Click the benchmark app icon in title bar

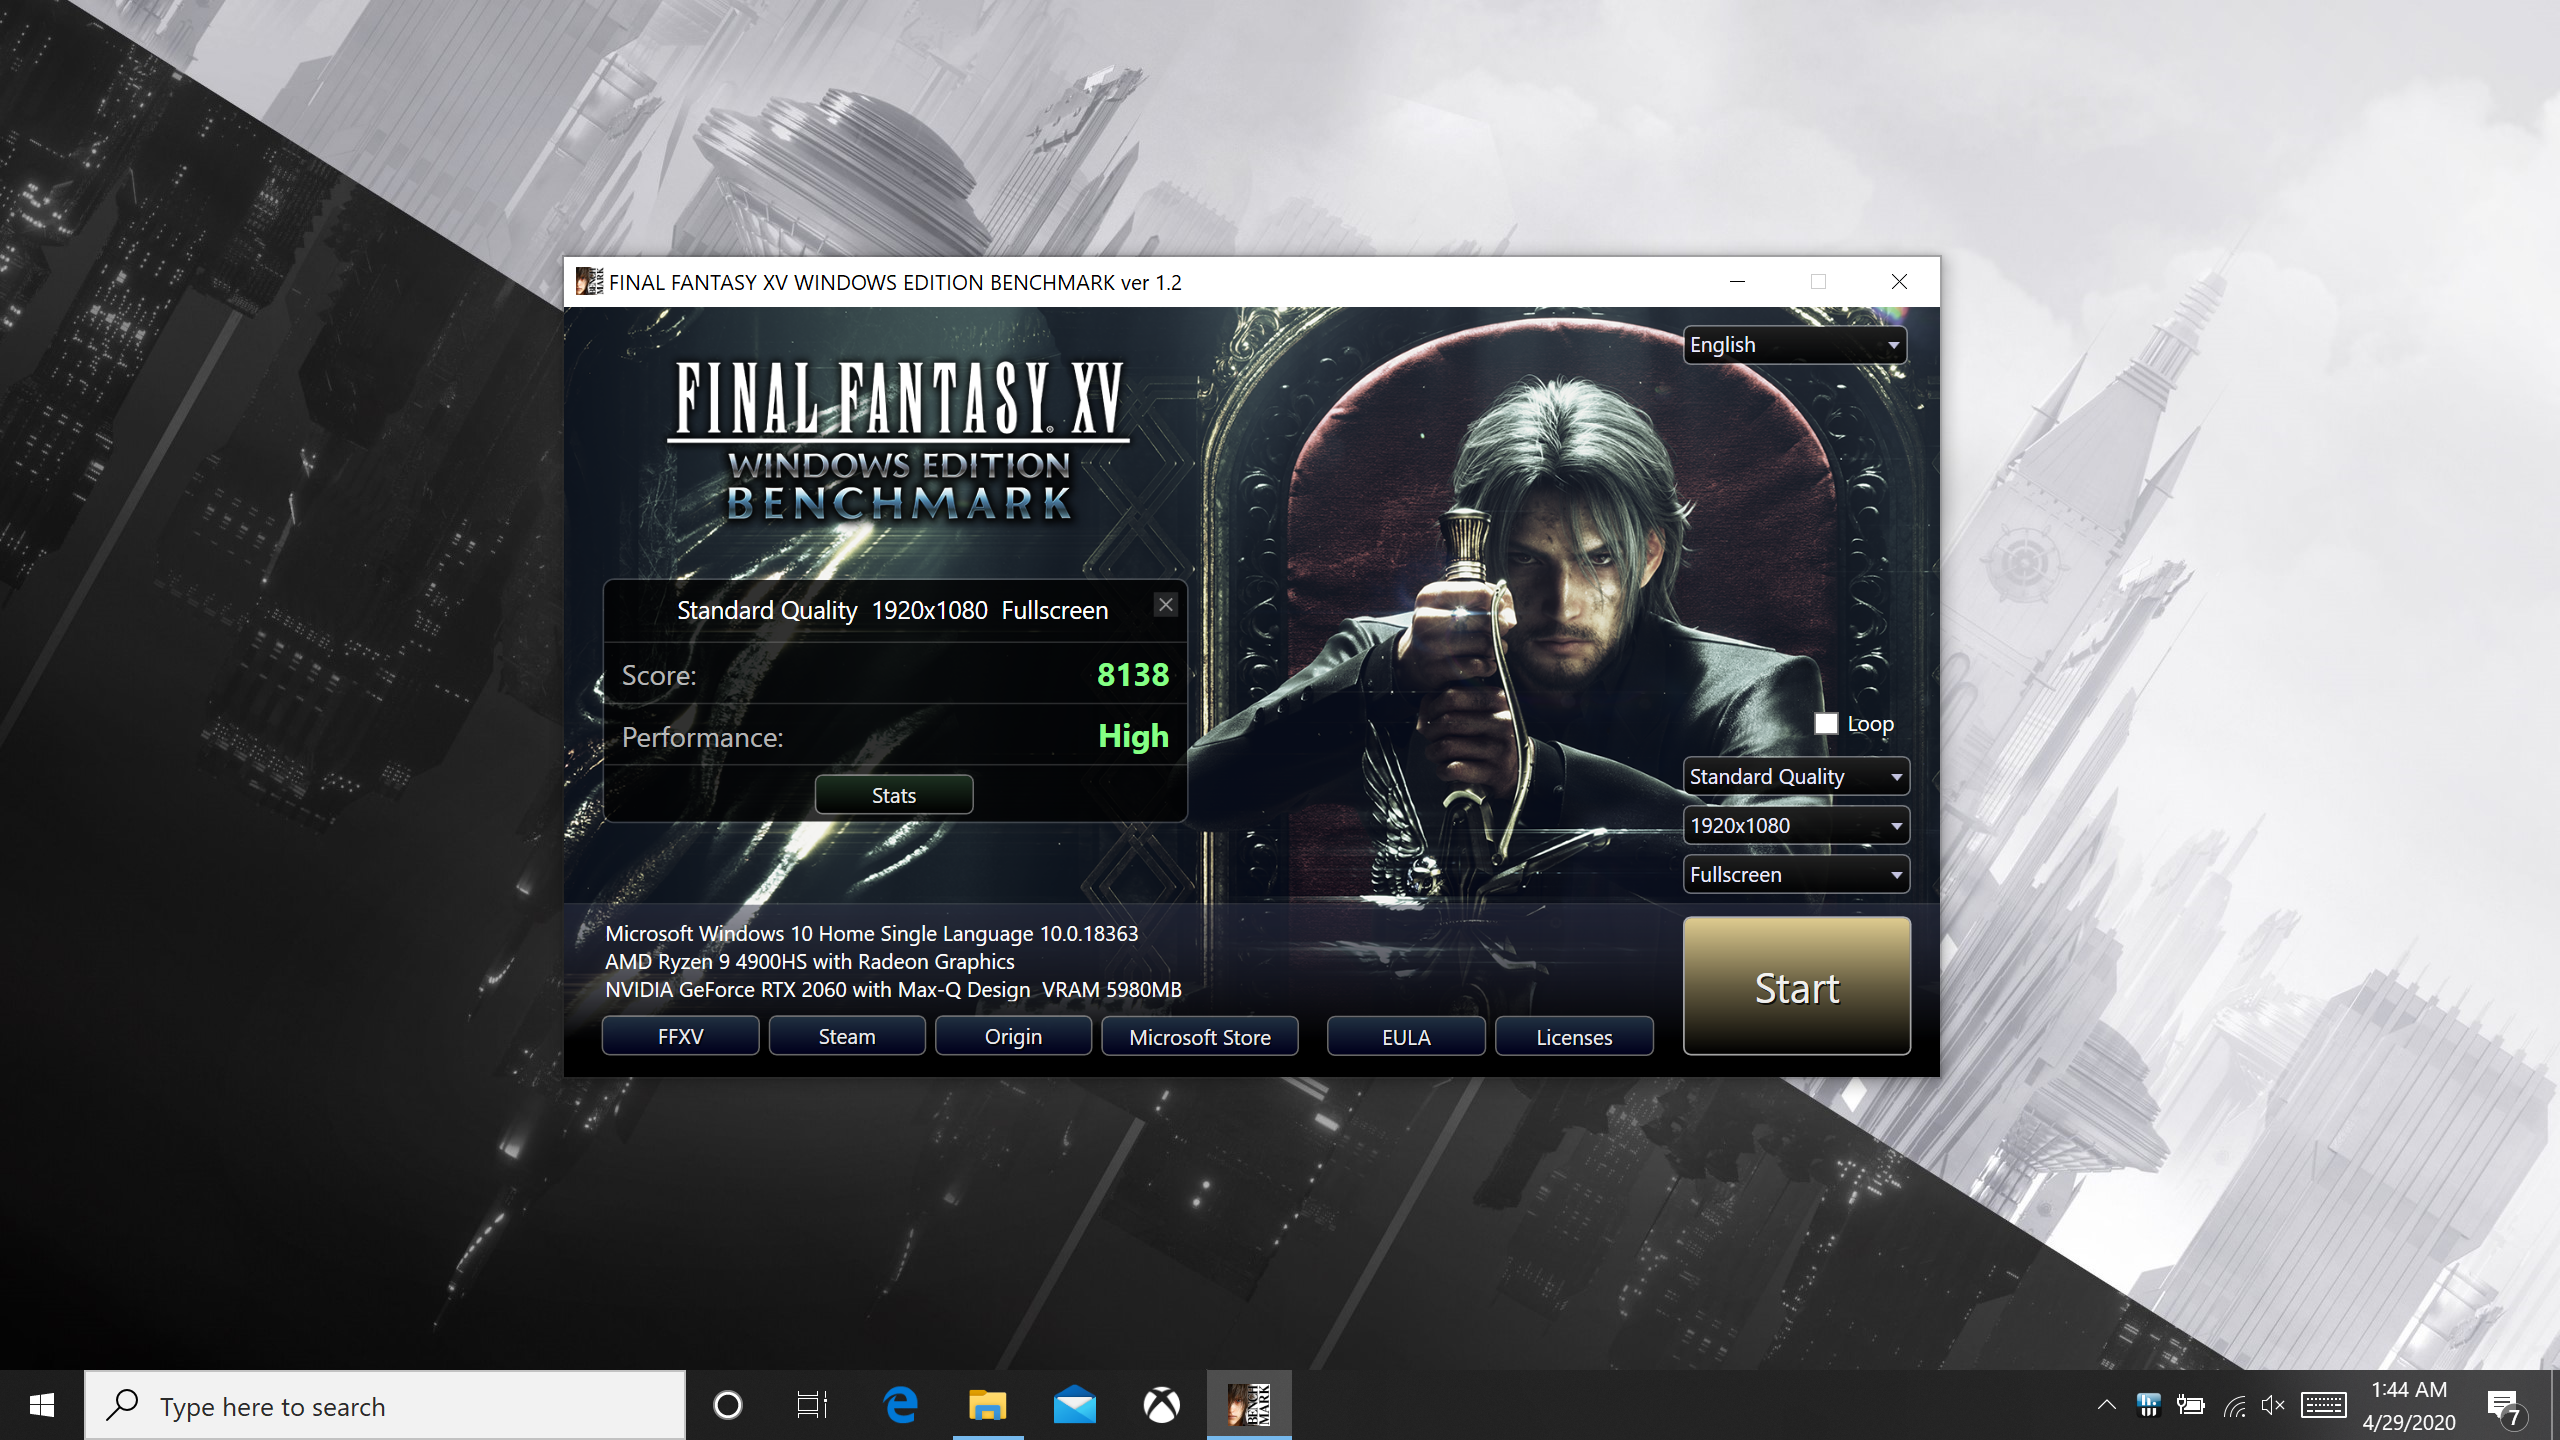(x=589, y=282)
